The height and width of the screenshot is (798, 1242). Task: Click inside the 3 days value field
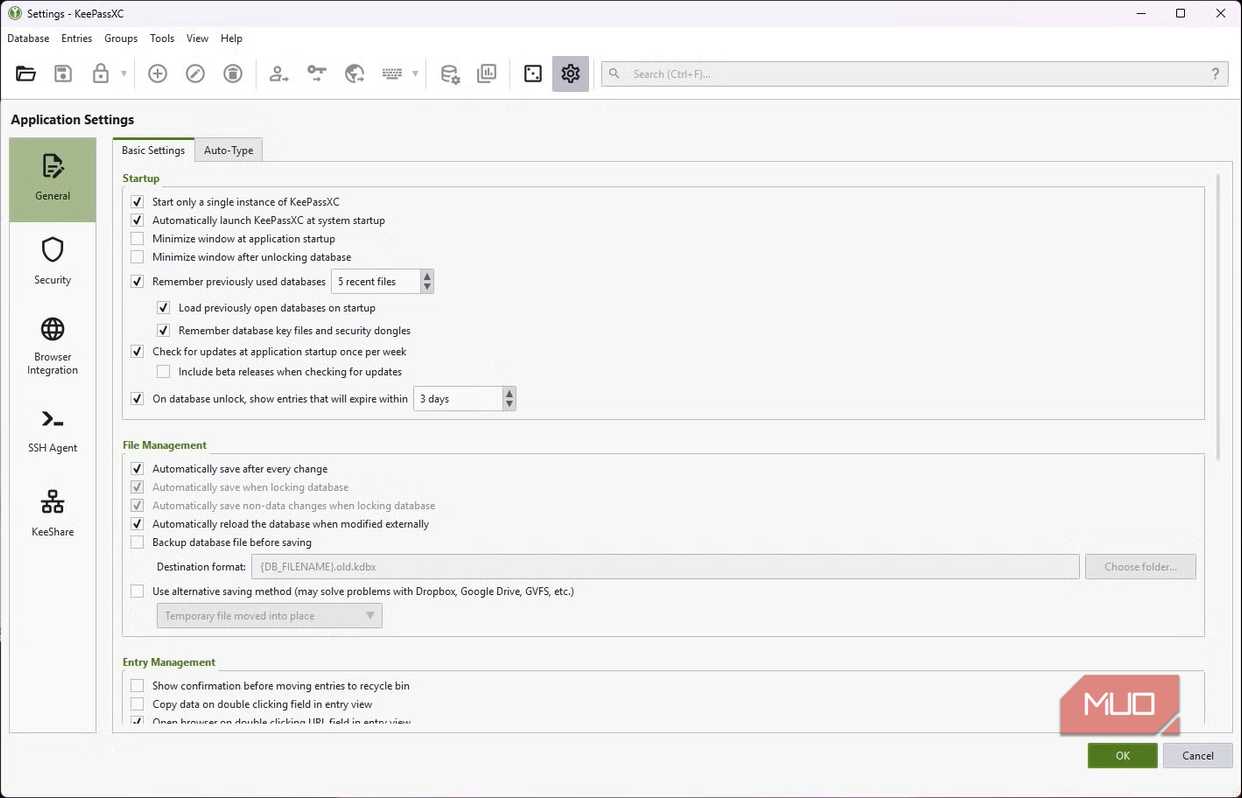pos(457,399)
